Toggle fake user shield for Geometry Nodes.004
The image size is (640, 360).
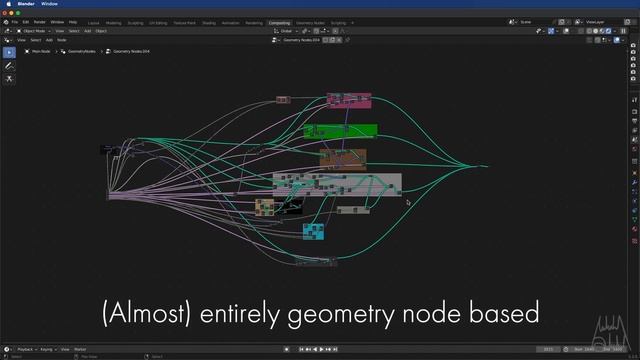326,40
